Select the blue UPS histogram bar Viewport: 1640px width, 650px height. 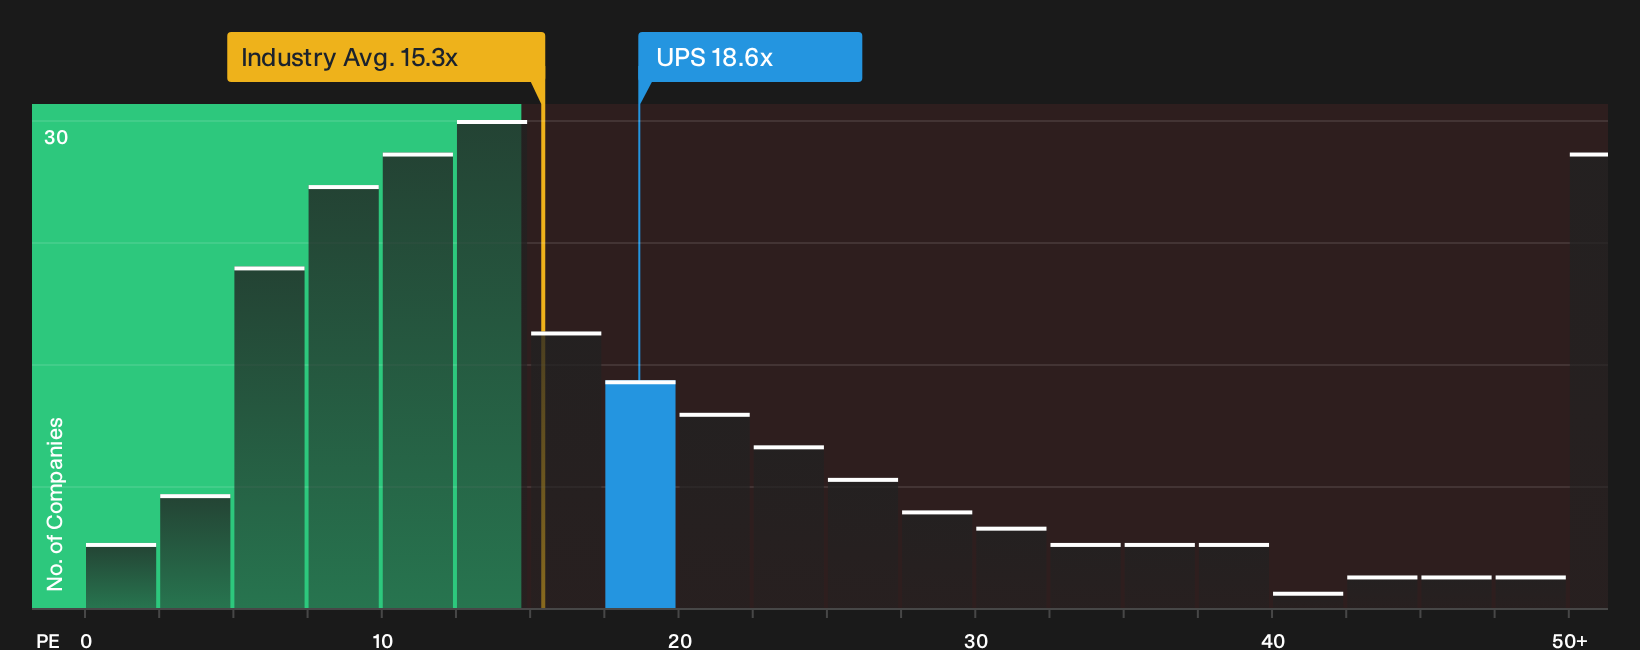(640, 495)
